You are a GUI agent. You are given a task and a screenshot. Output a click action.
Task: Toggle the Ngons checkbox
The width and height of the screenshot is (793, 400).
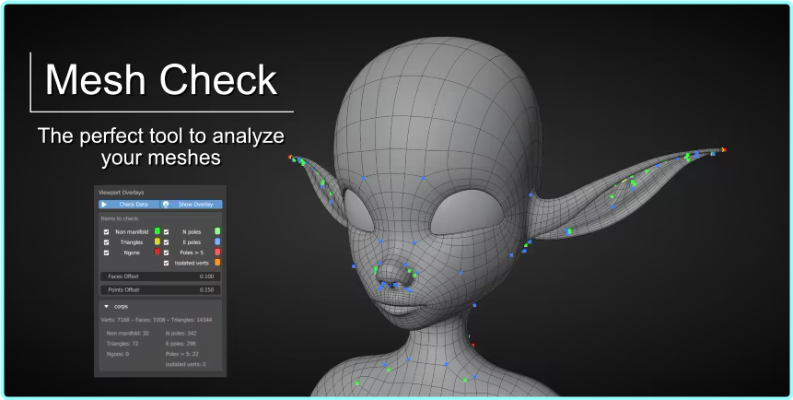click(106, 252)
